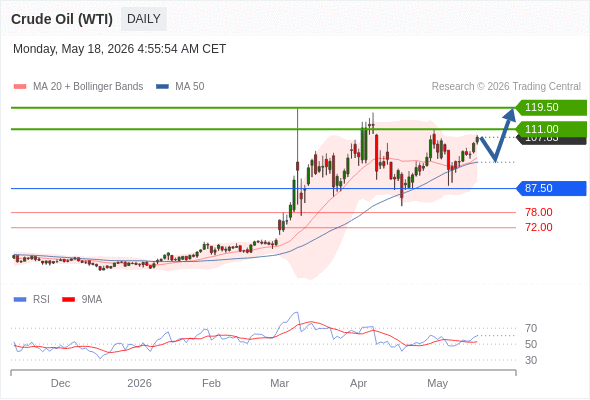Click the Research Trading Central copyright text
The height and width of the screenshot is (400, 590).
pyautogui.click(x=506, y=87)
